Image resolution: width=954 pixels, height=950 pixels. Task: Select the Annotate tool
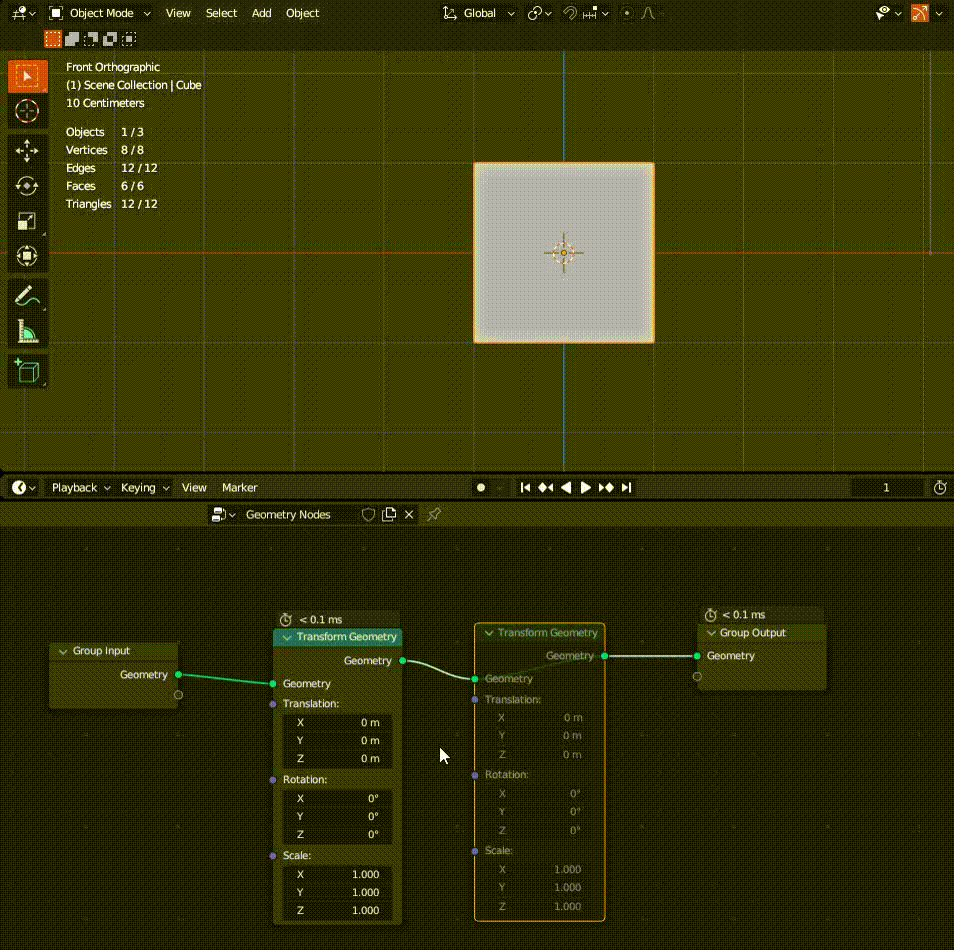click(x=27, y=296)
